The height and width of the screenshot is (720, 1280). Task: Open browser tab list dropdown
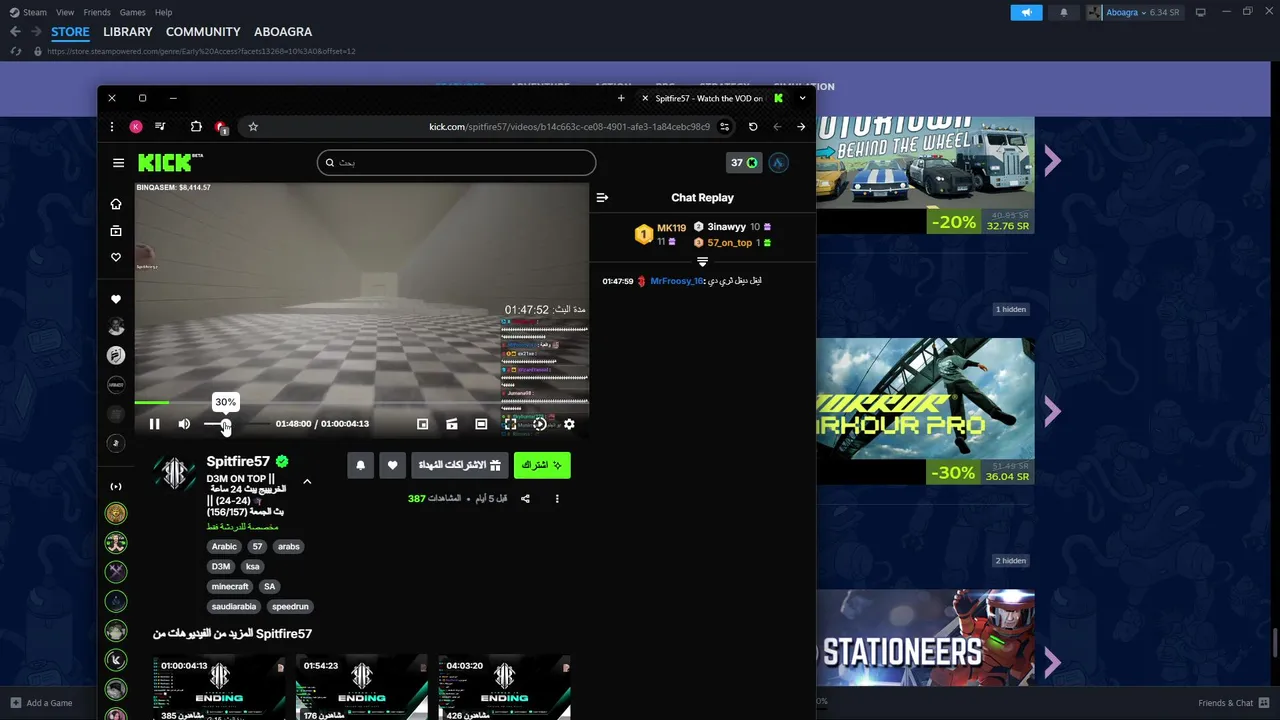pyautogui.click(x=802, y=98)
